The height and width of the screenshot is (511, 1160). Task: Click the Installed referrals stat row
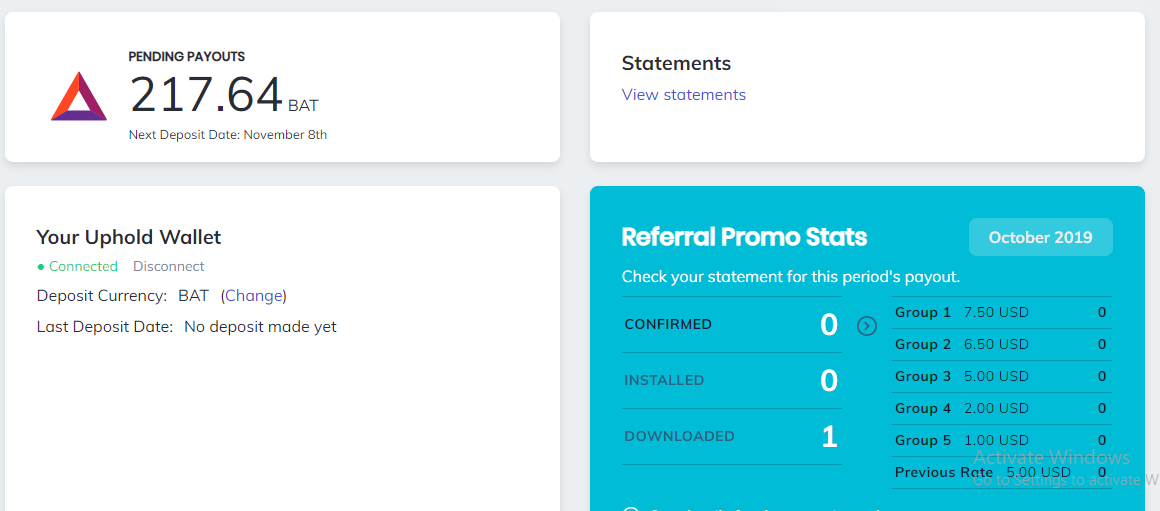point(731,381)
